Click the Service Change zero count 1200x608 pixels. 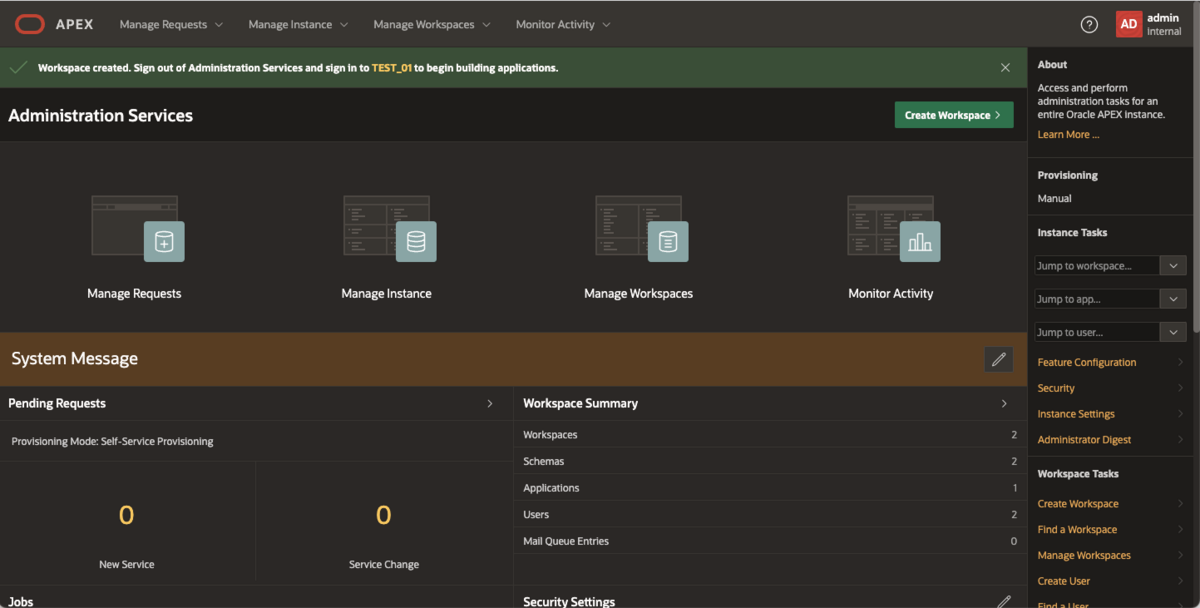(384, 515)
